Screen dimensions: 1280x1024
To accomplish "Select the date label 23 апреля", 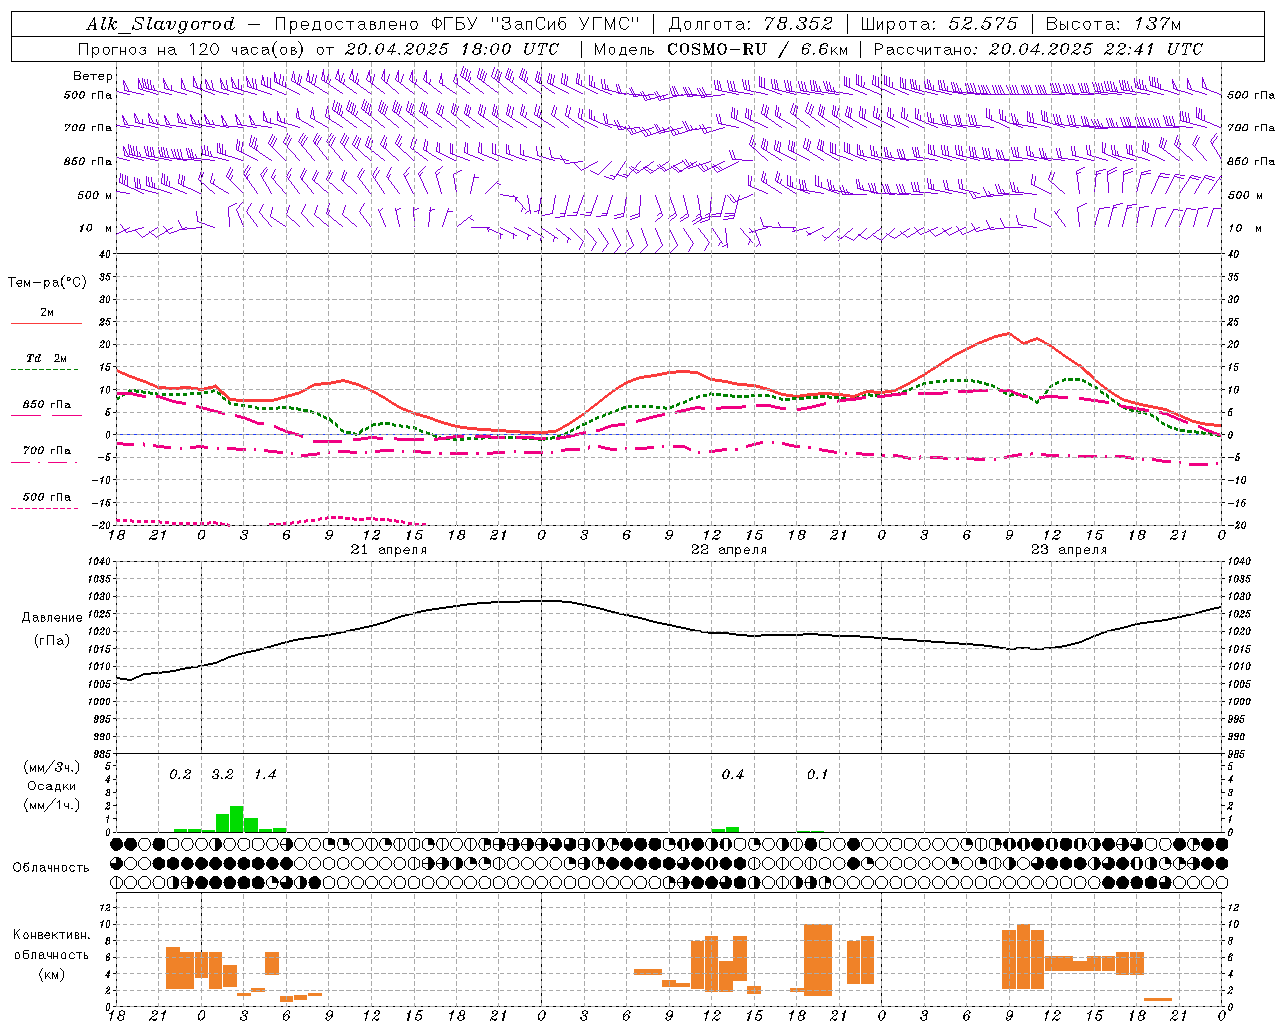I will [x=1069, y=550].
